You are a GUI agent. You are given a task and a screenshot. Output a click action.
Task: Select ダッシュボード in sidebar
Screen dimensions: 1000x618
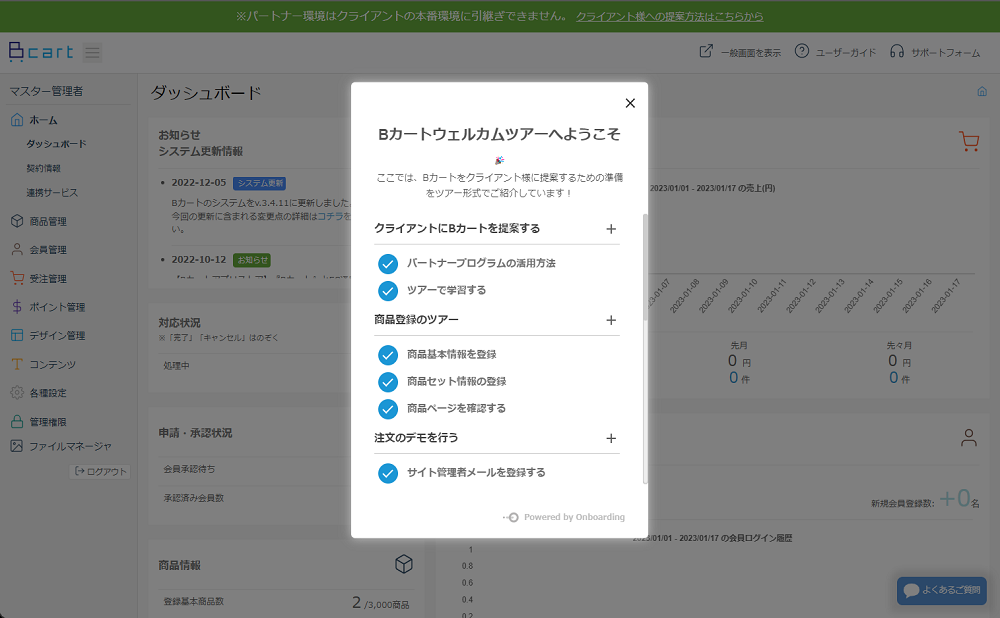click(x=56, y=144)
